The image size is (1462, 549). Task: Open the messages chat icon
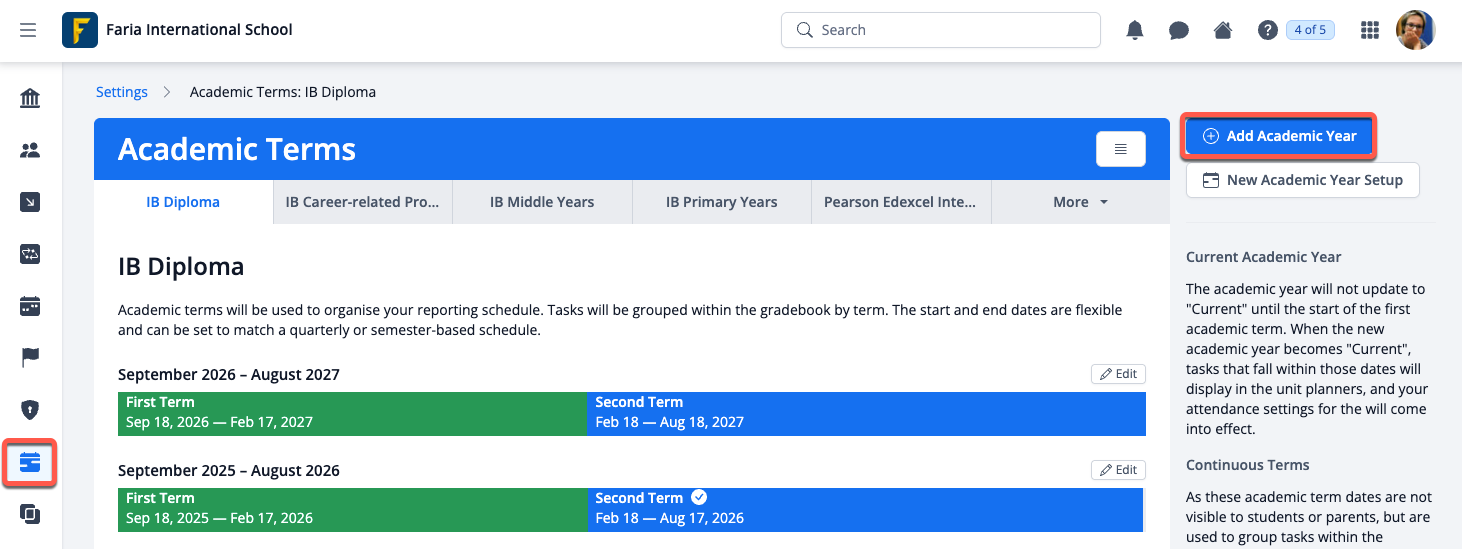coord(1179,30)
